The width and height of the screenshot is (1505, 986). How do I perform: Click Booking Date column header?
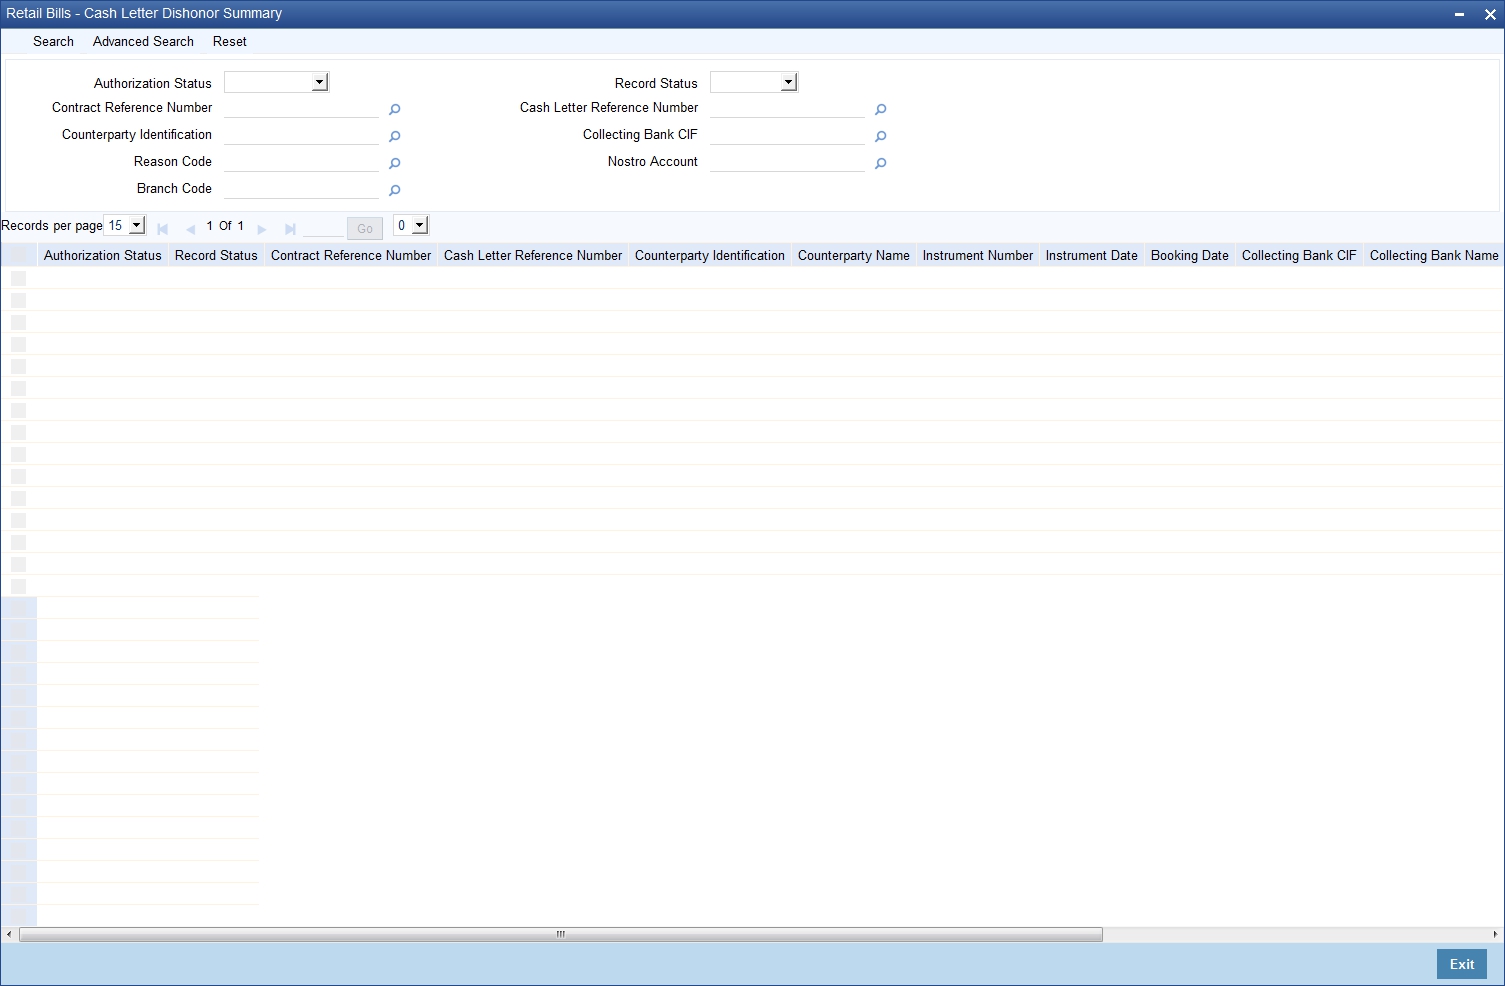pyautogui.click(x=1190, y=255)
